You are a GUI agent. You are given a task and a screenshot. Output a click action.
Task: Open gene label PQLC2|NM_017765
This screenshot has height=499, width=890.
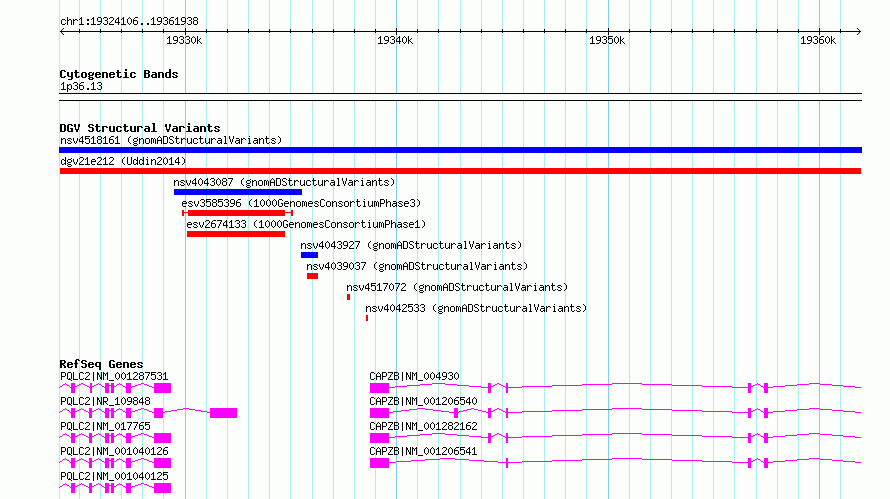coord(105,426)
